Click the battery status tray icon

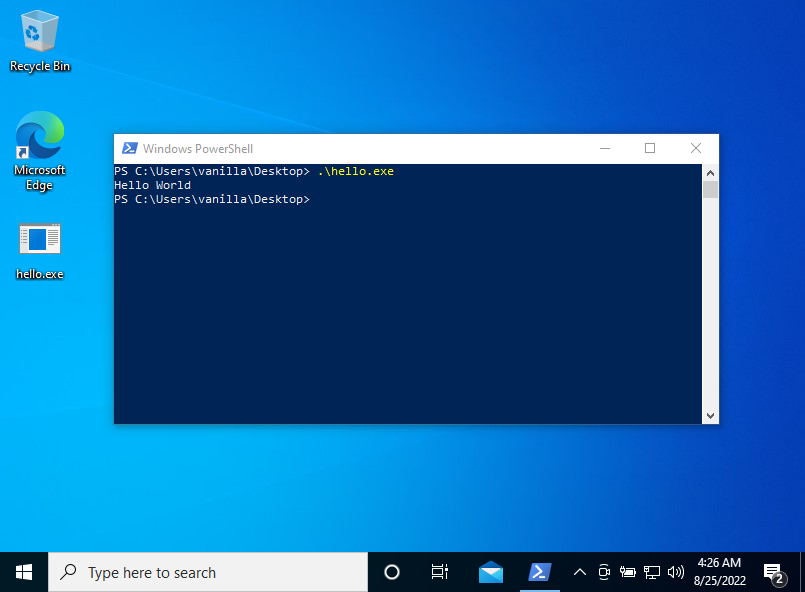click(x=628, y=572)
